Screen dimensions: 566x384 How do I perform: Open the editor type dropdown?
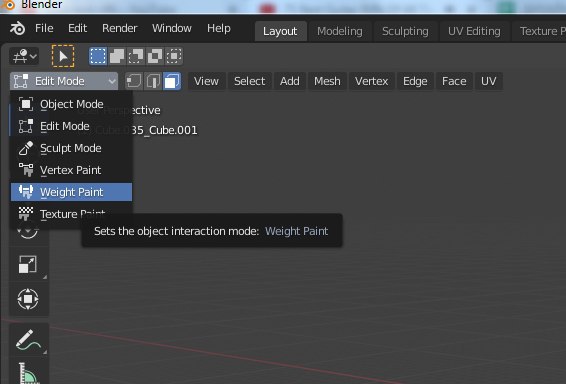[24, 56]
